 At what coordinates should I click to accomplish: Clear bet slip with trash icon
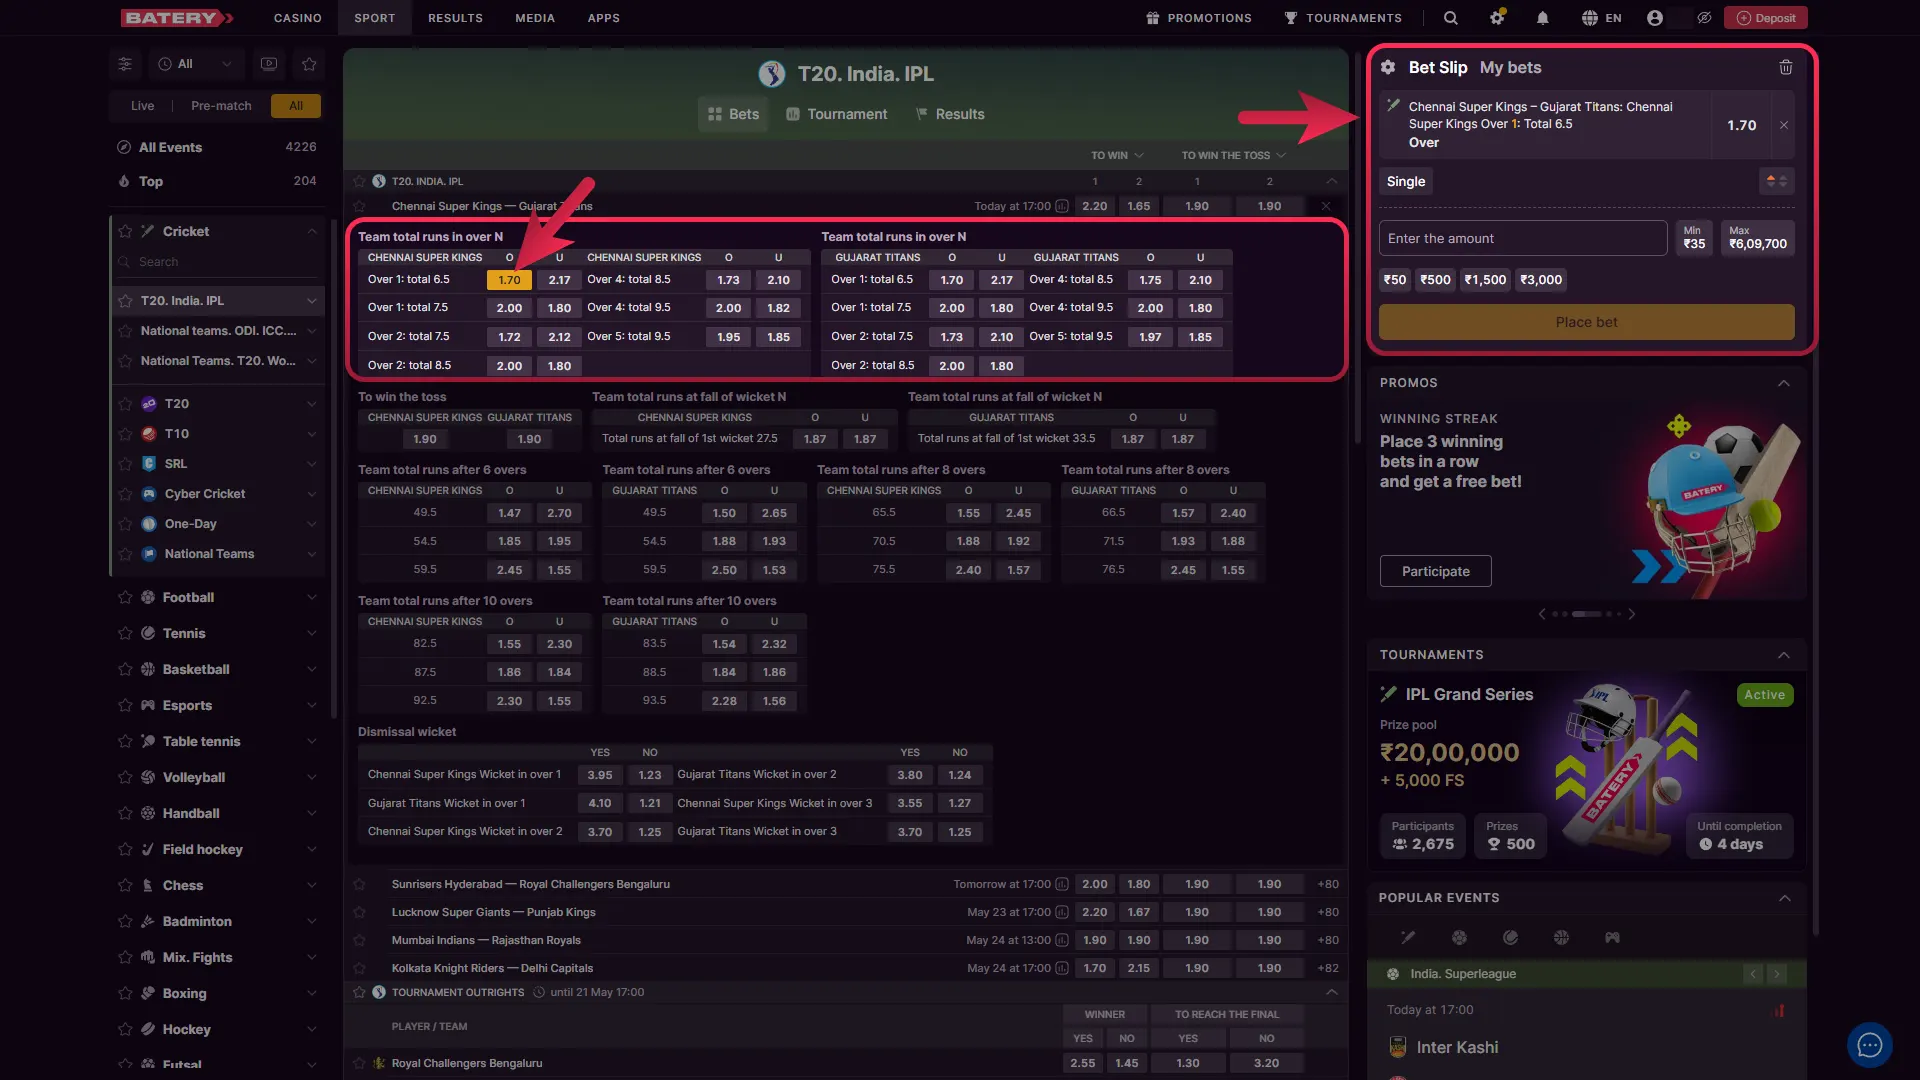(x=1786, y=67)
